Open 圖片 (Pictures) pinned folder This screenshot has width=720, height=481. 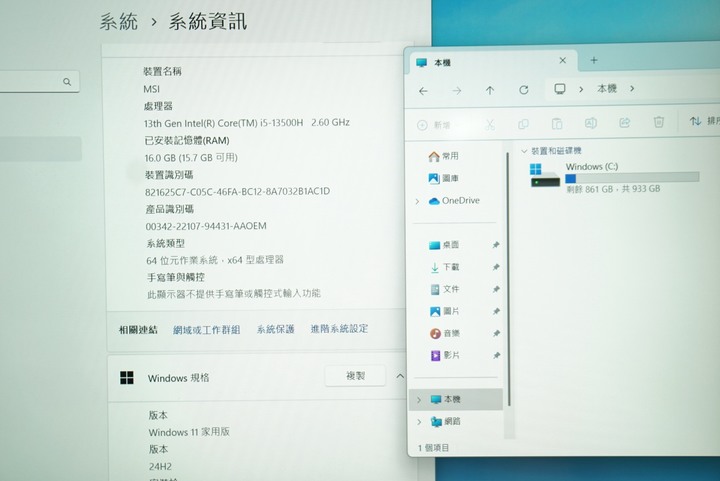click(444, 311)
